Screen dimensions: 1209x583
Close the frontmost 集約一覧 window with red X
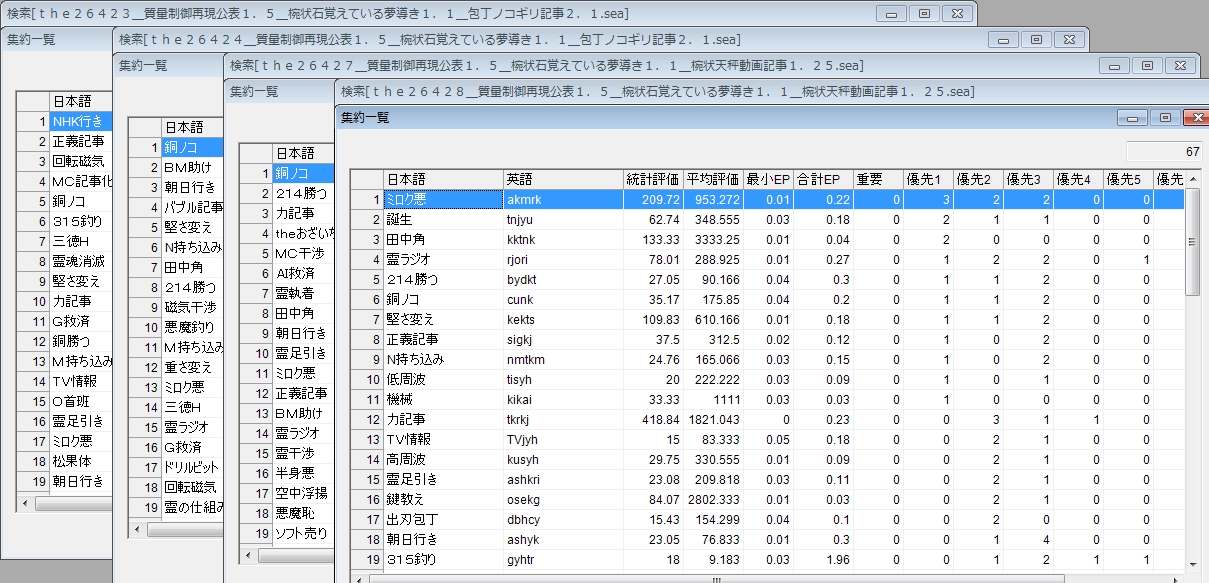pos(1195,118)
